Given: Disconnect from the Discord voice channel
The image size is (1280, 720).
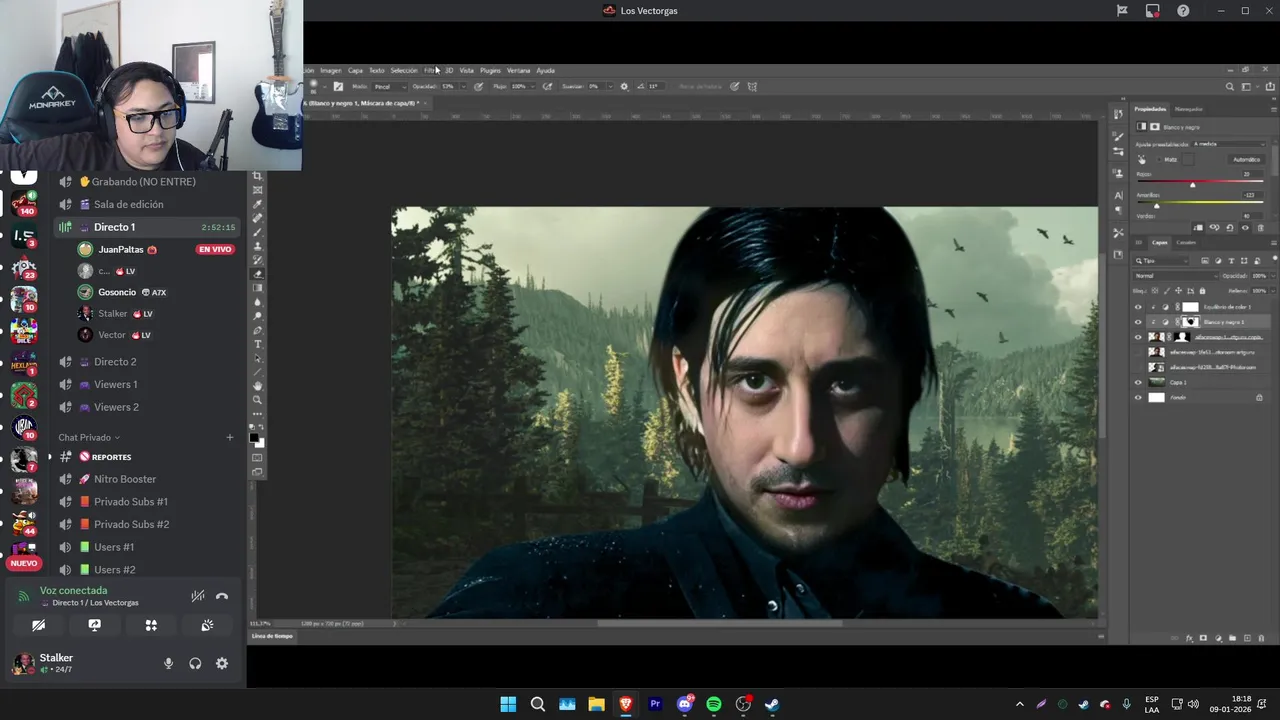Looking at the screenshot, I should tap(222, 596).
